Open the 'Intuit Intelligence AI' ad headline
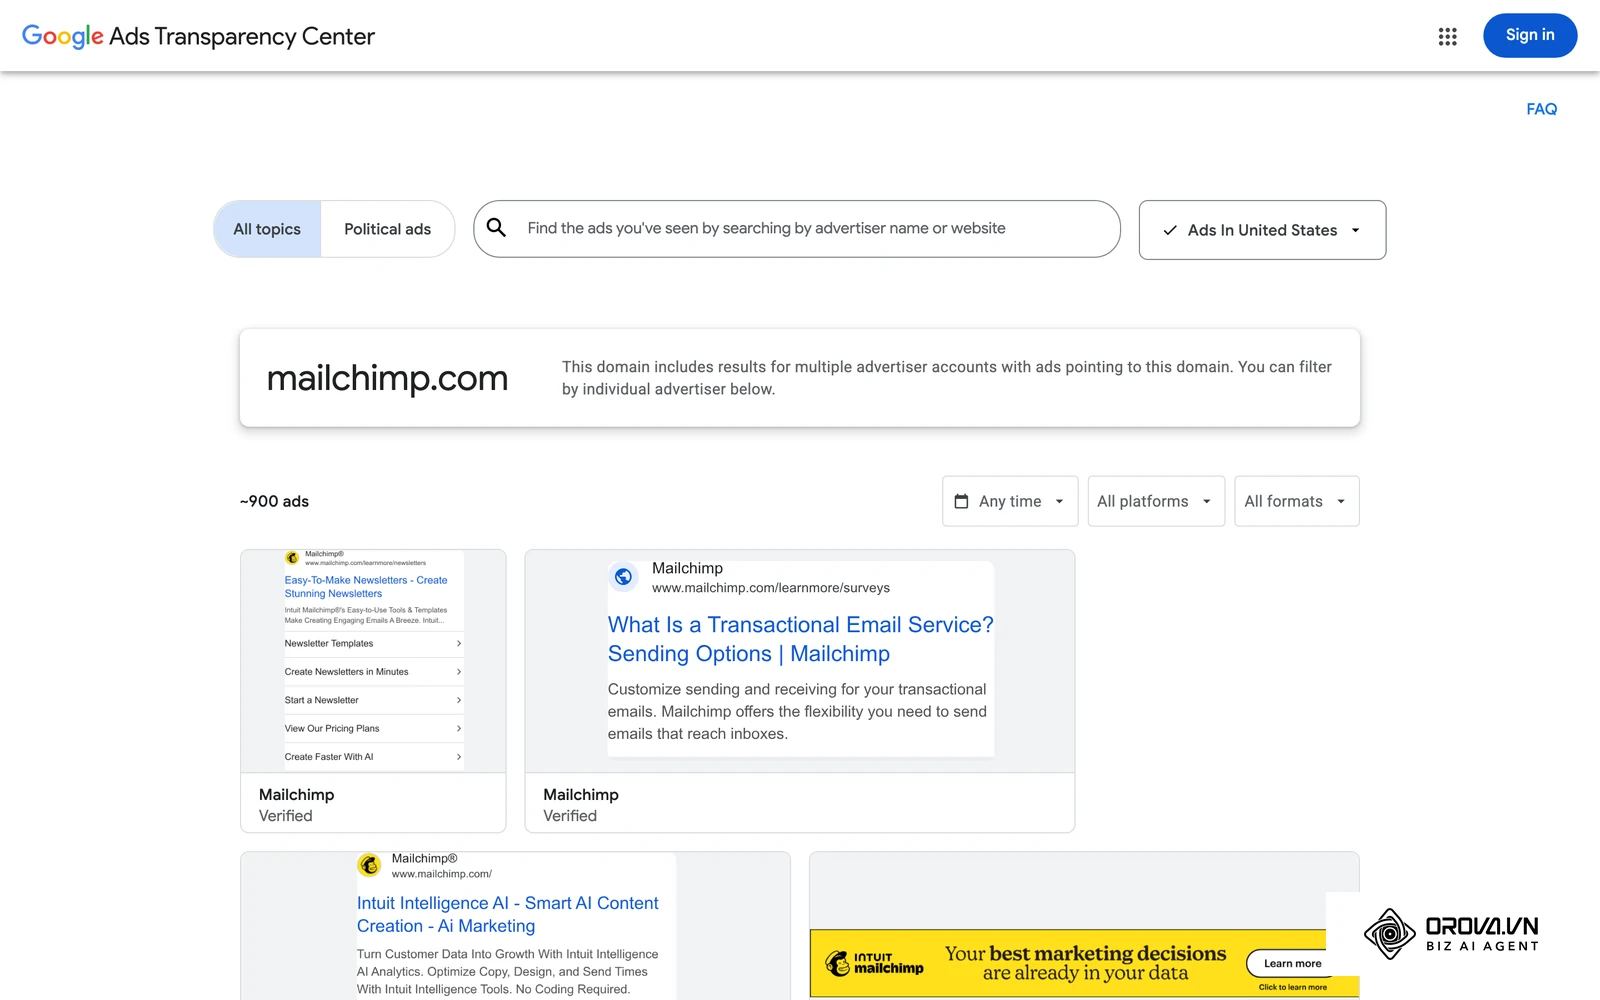This screenshot has height=1000, width=1600. pos(508,915)
